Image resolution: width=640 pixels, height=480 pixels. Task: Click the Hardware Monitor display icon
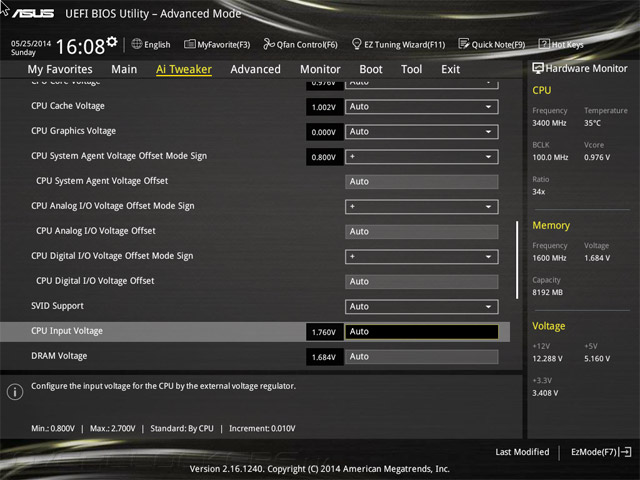[x=538, y=68]
